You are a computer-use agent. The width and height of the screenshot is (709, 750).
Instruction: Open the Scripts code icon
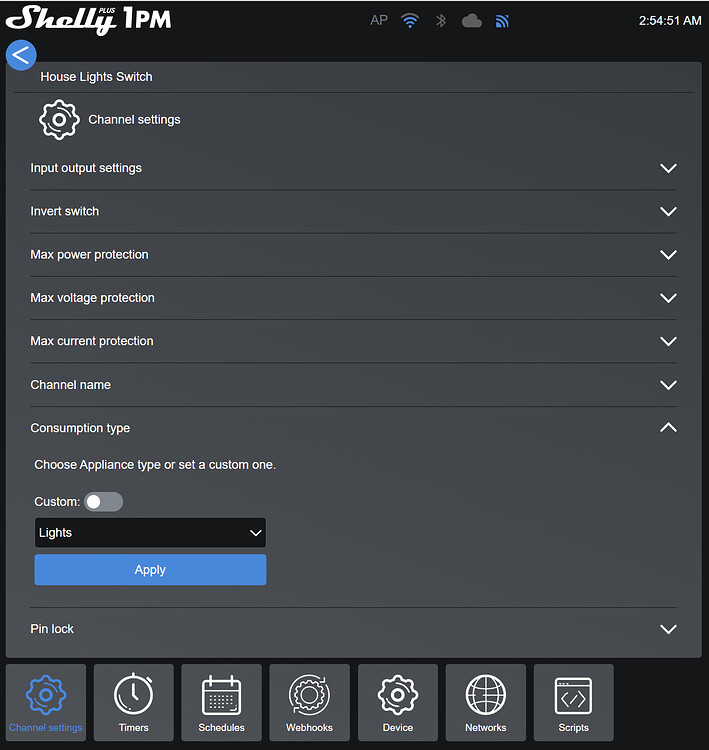coord(573,695)
